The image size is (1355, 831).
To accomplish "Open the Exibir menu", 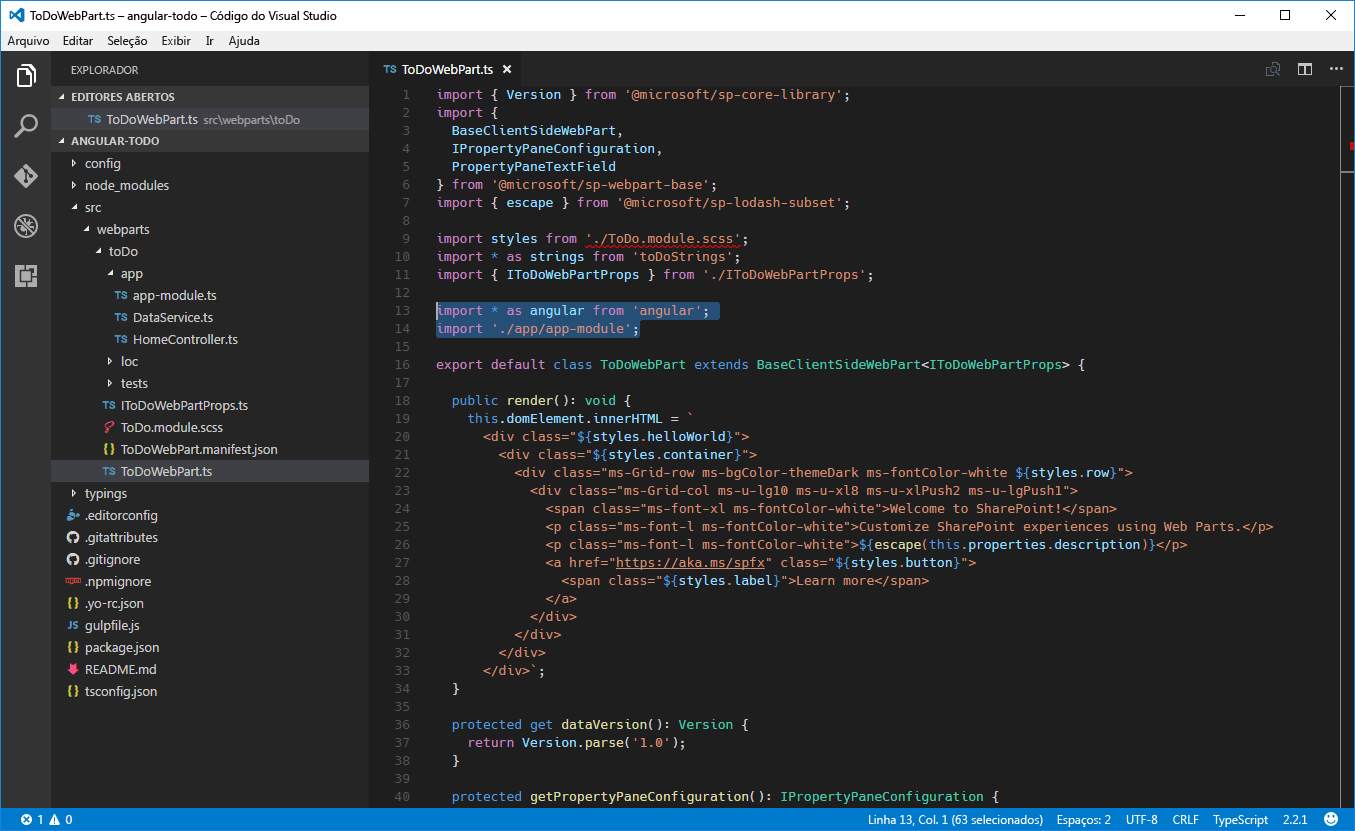I will 176,41.
